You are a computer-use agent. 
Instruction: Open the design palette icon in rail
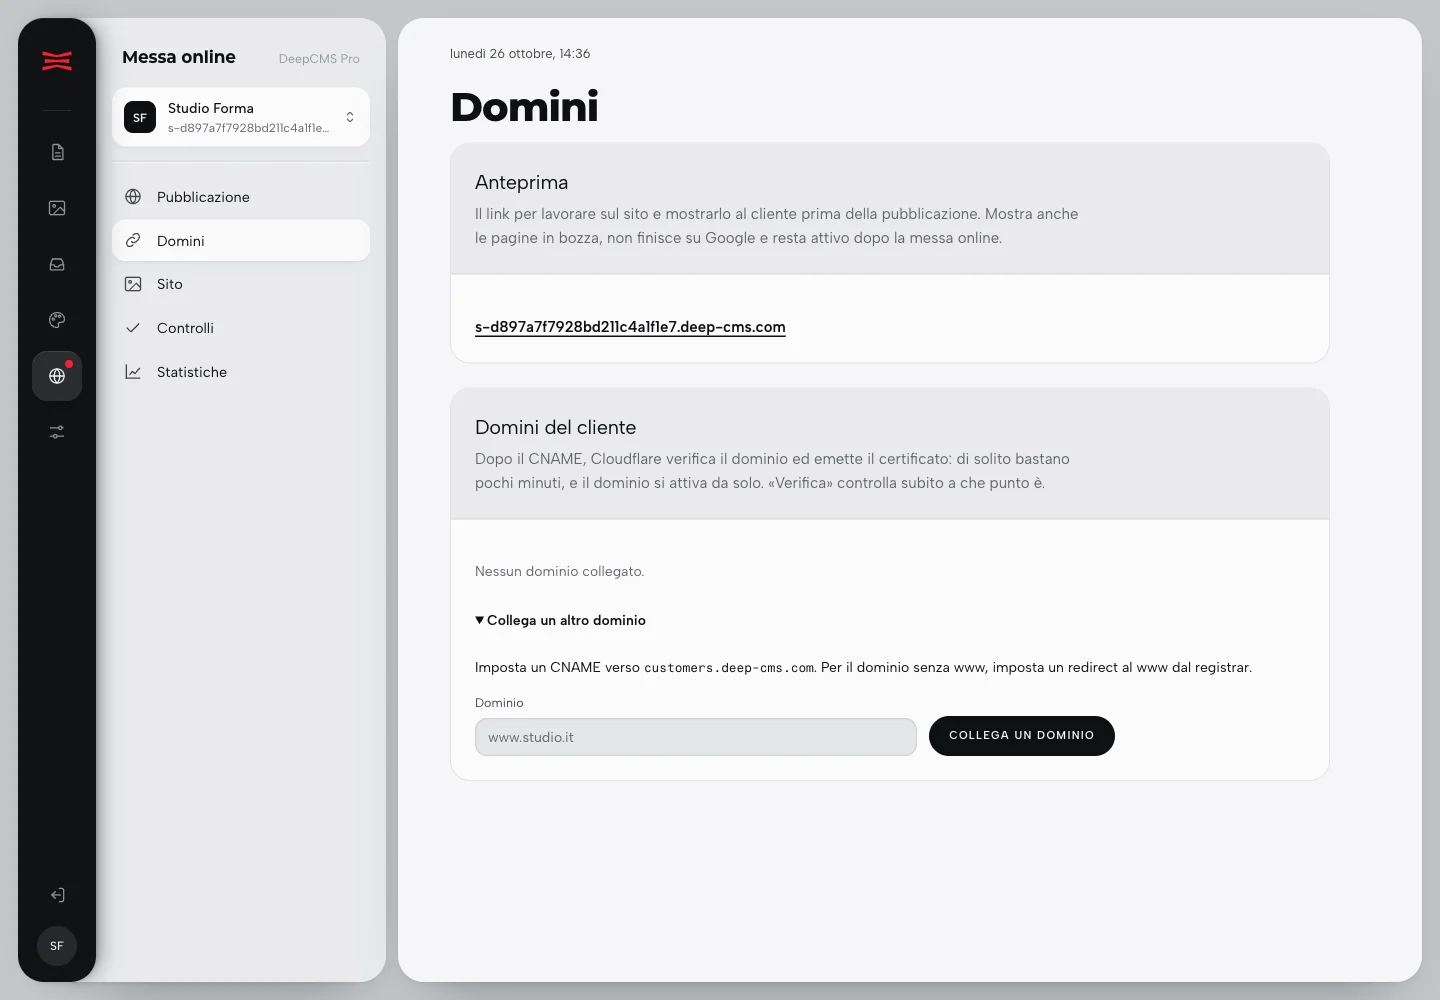[x=57, y=320]
